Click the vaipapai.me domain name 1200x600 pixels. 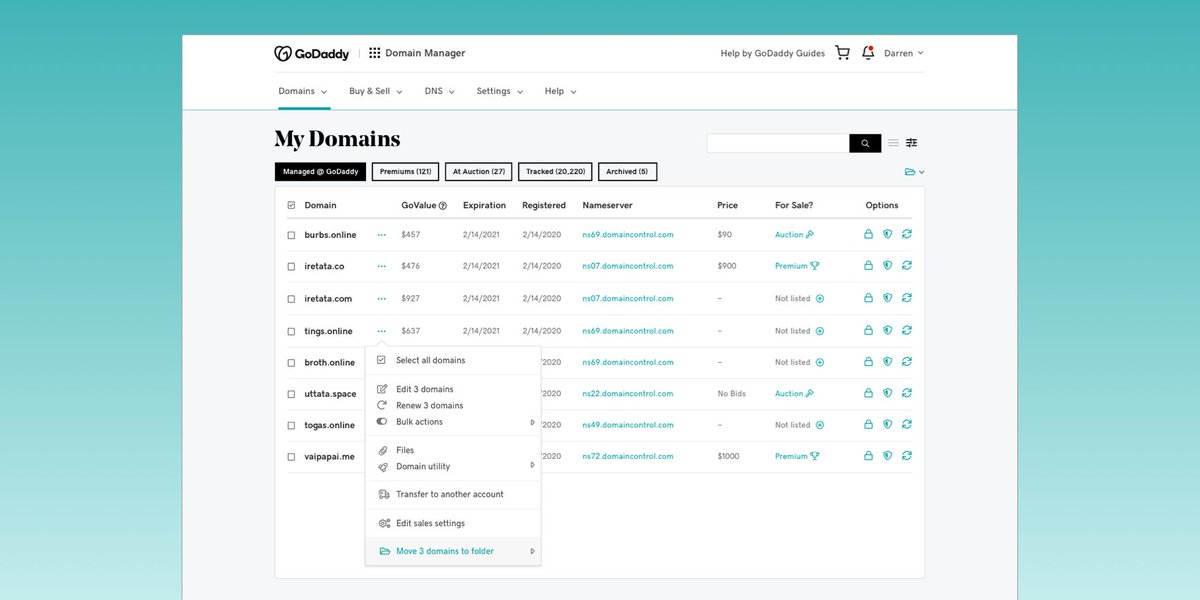point(330,457)
